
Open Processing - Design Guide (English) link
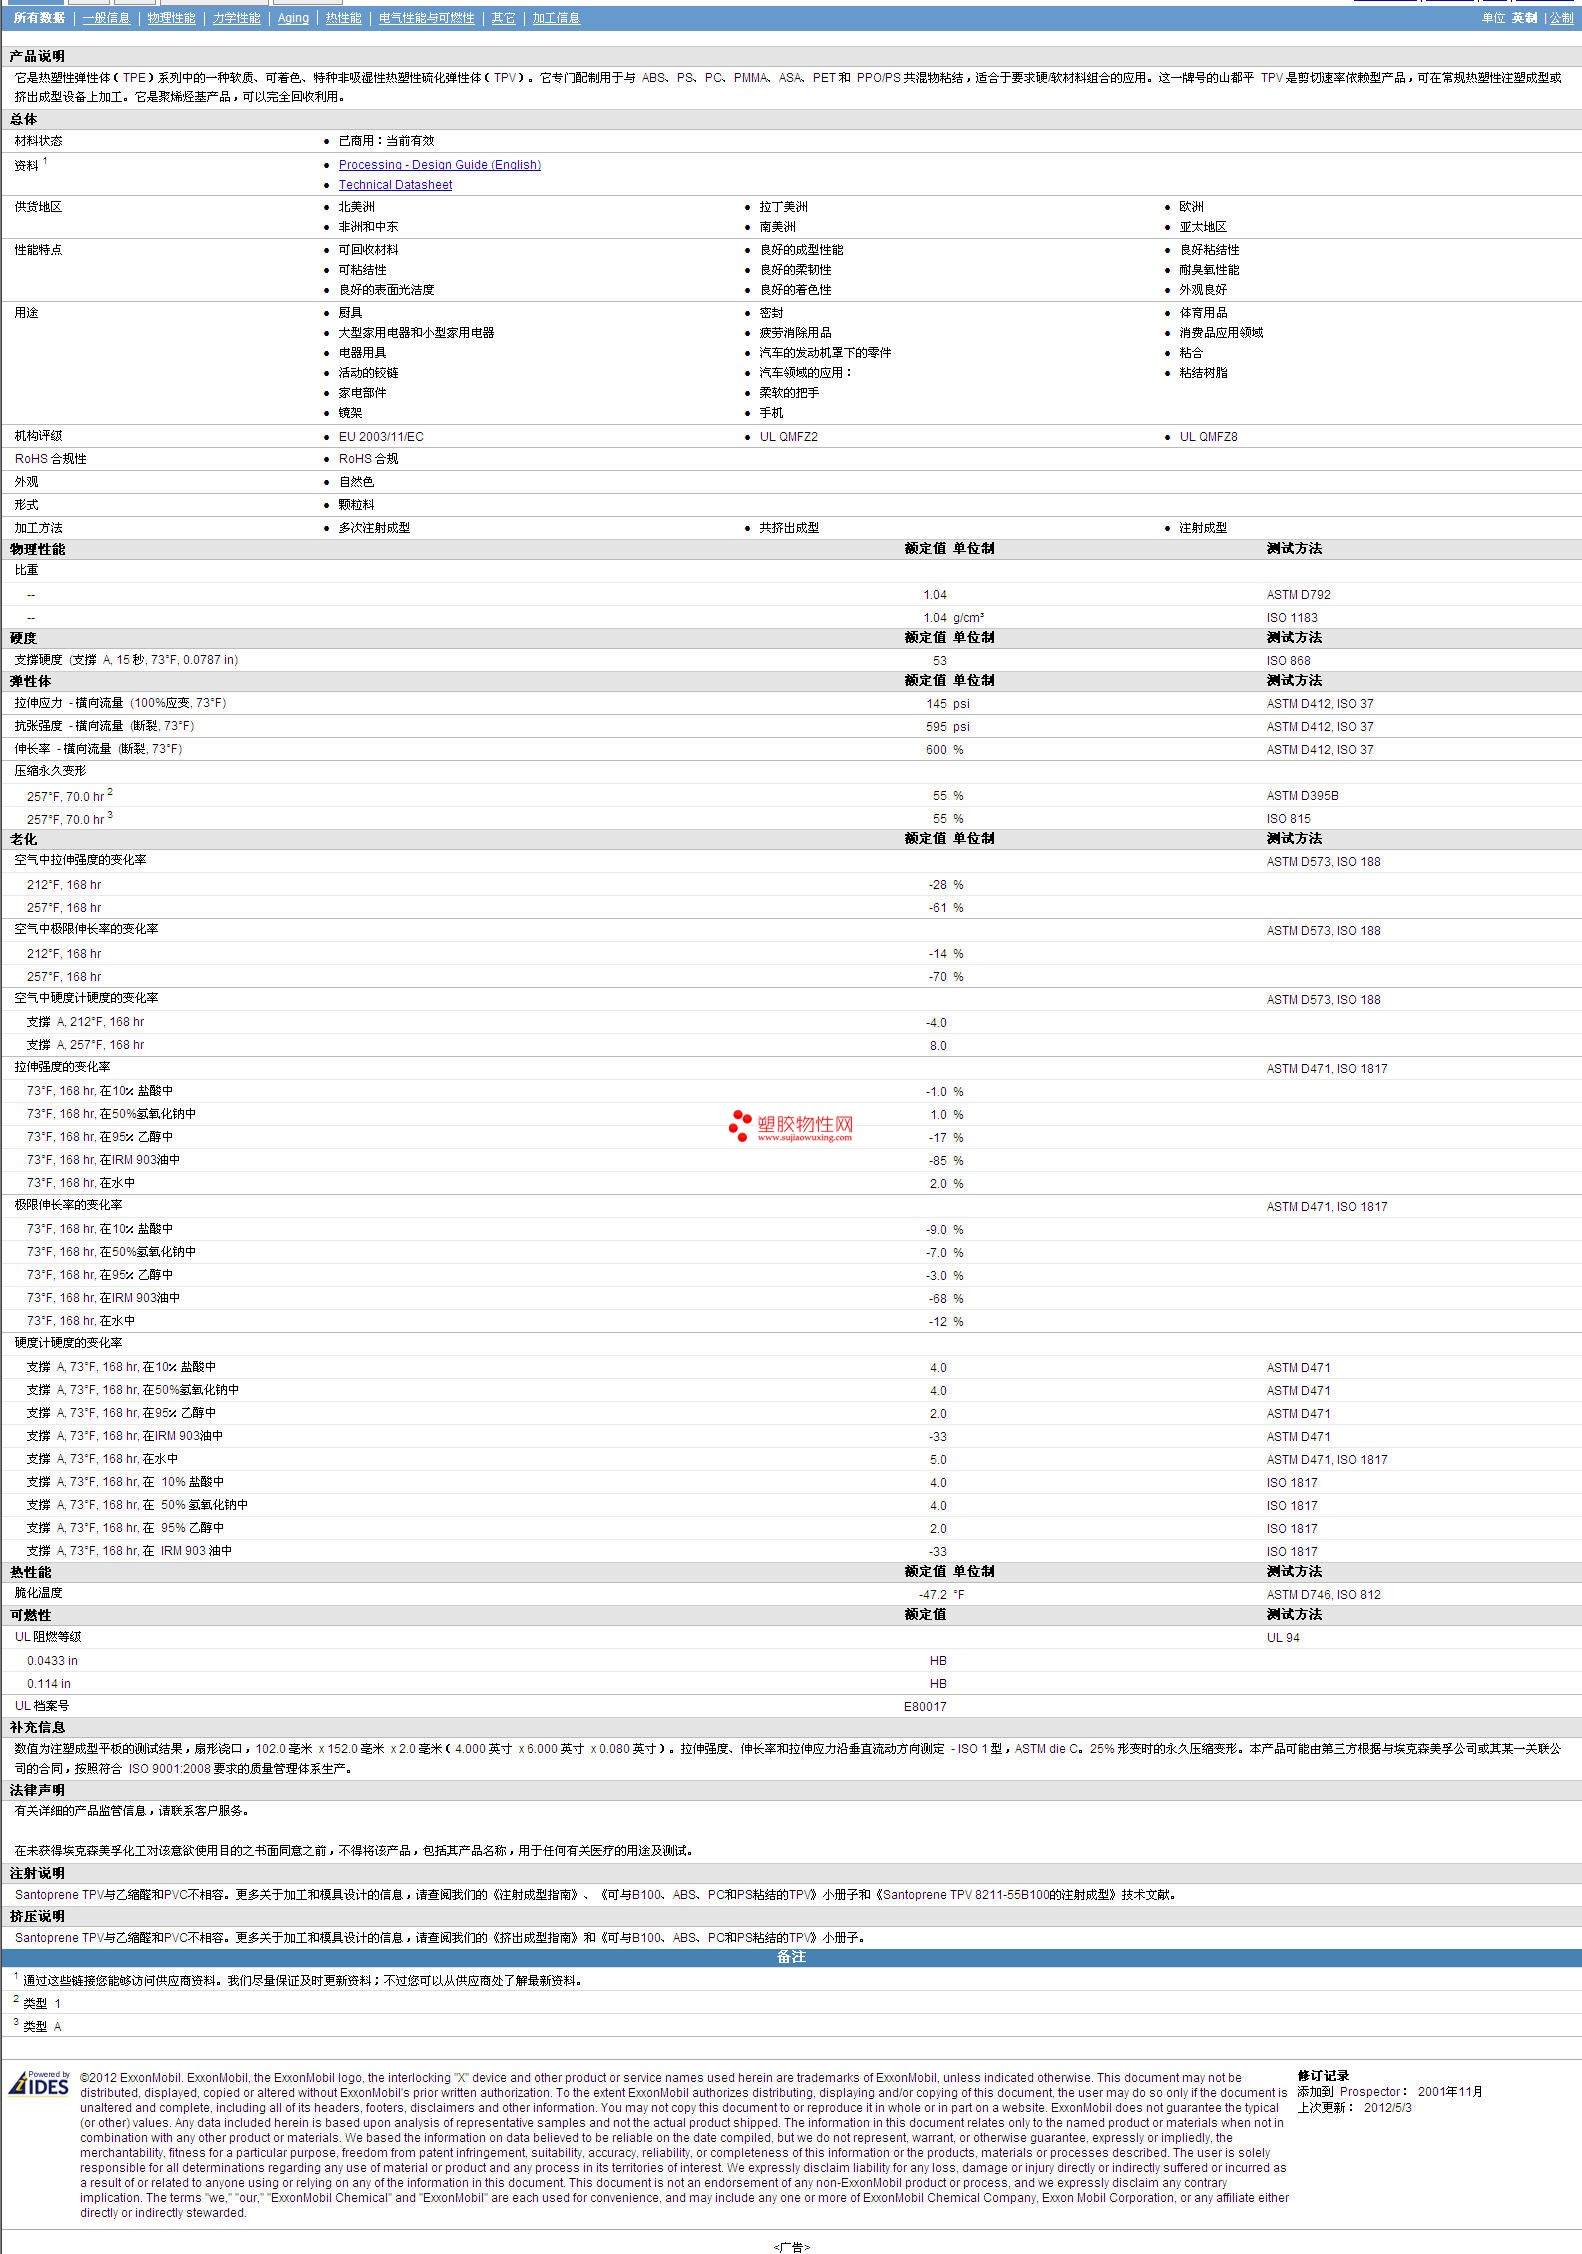click(440, 165)
